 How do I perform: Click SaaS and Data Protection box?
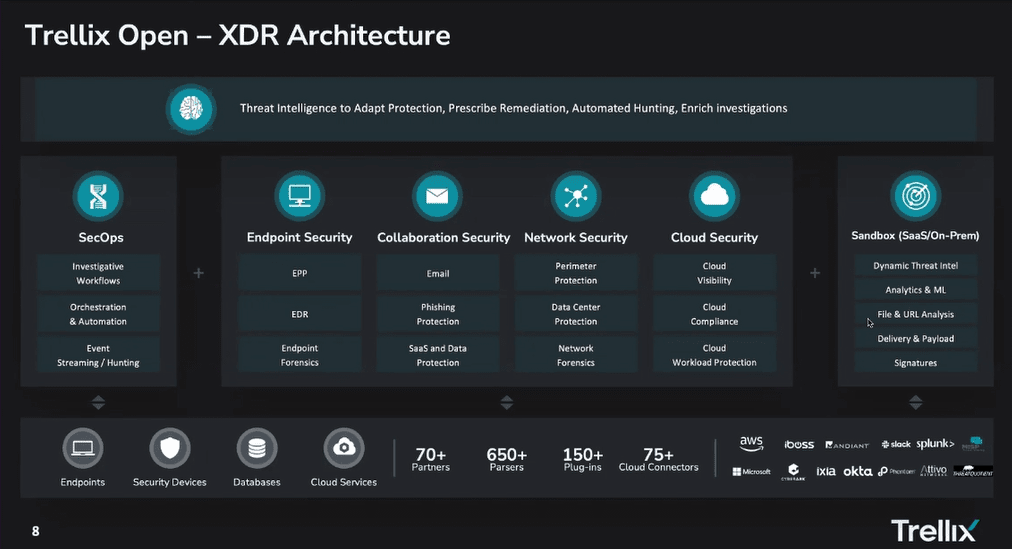coord(438,355)
